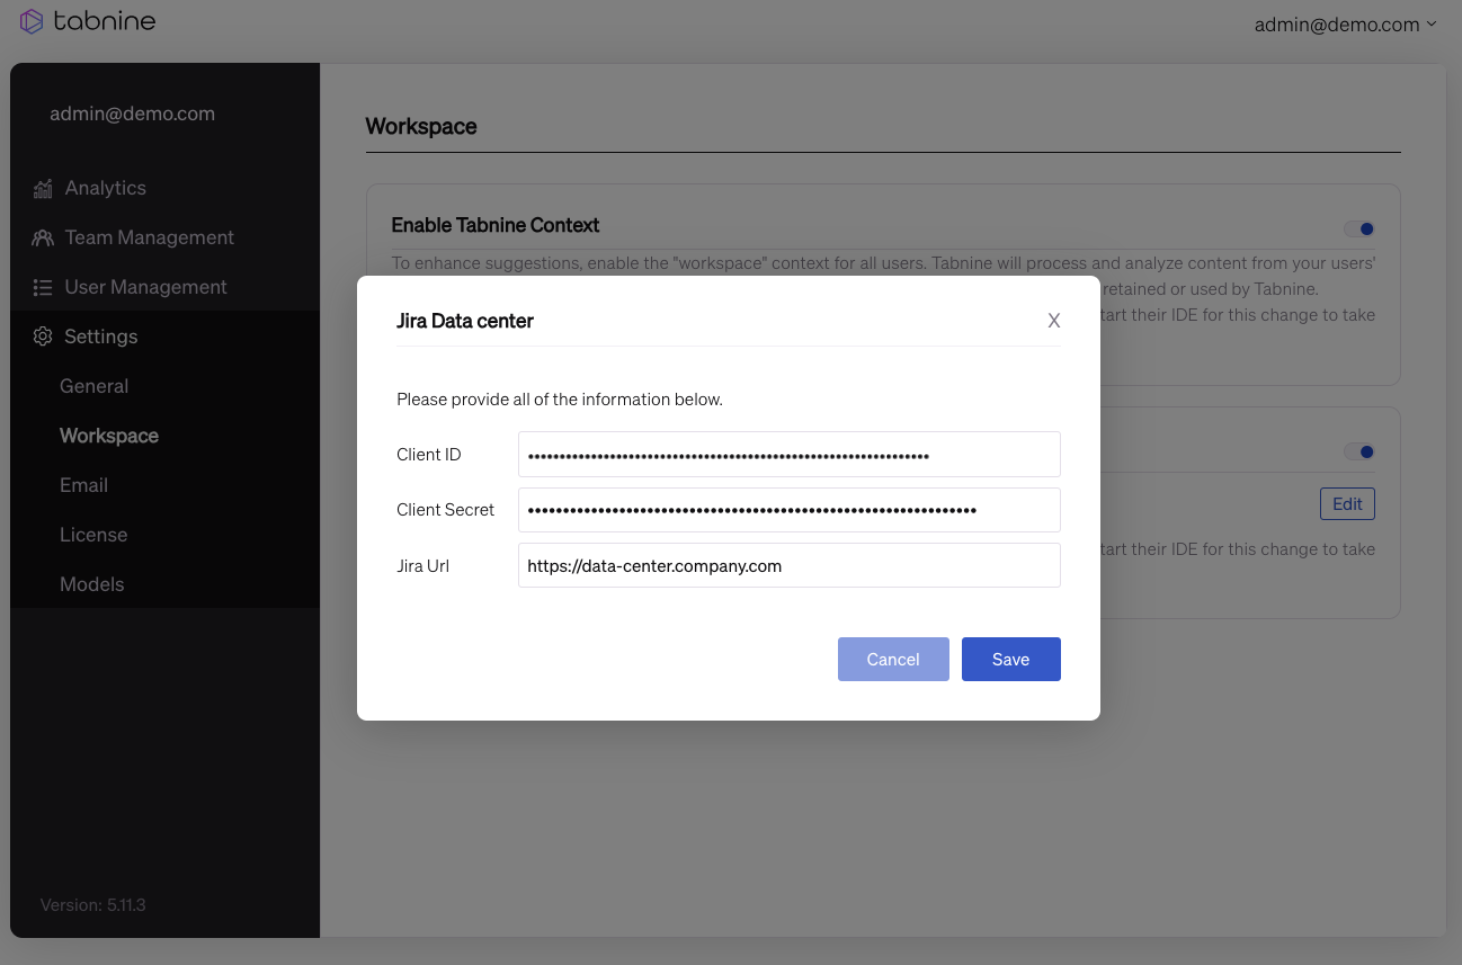Click the Analytics chart icon
1462x965 pixels.
43,188
